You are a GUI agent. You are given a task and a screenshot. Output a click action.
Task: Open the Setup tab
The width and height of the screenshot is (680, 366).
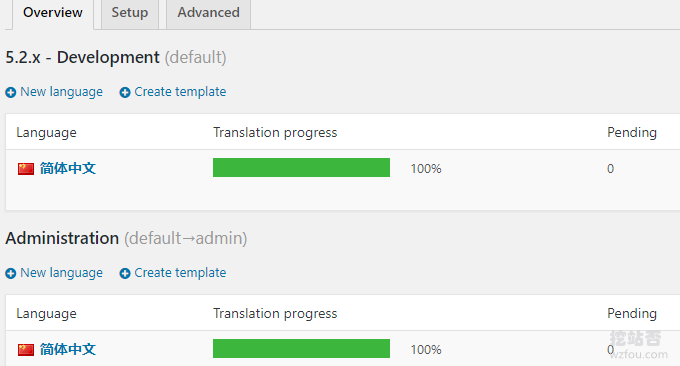tap(130, 13)
